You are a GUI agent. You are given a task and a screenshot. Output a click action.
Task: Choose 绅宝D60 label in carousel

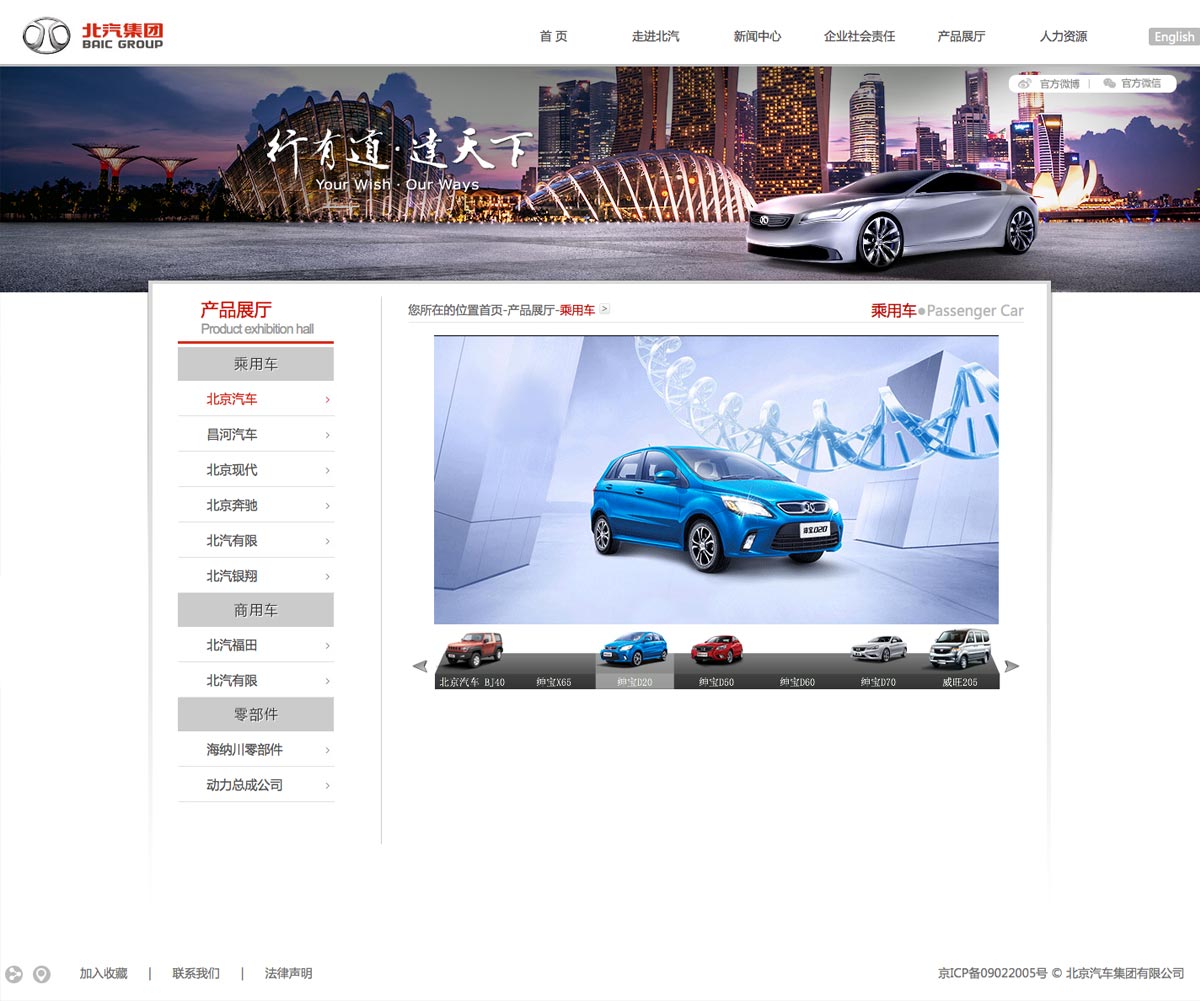point(797,682)
